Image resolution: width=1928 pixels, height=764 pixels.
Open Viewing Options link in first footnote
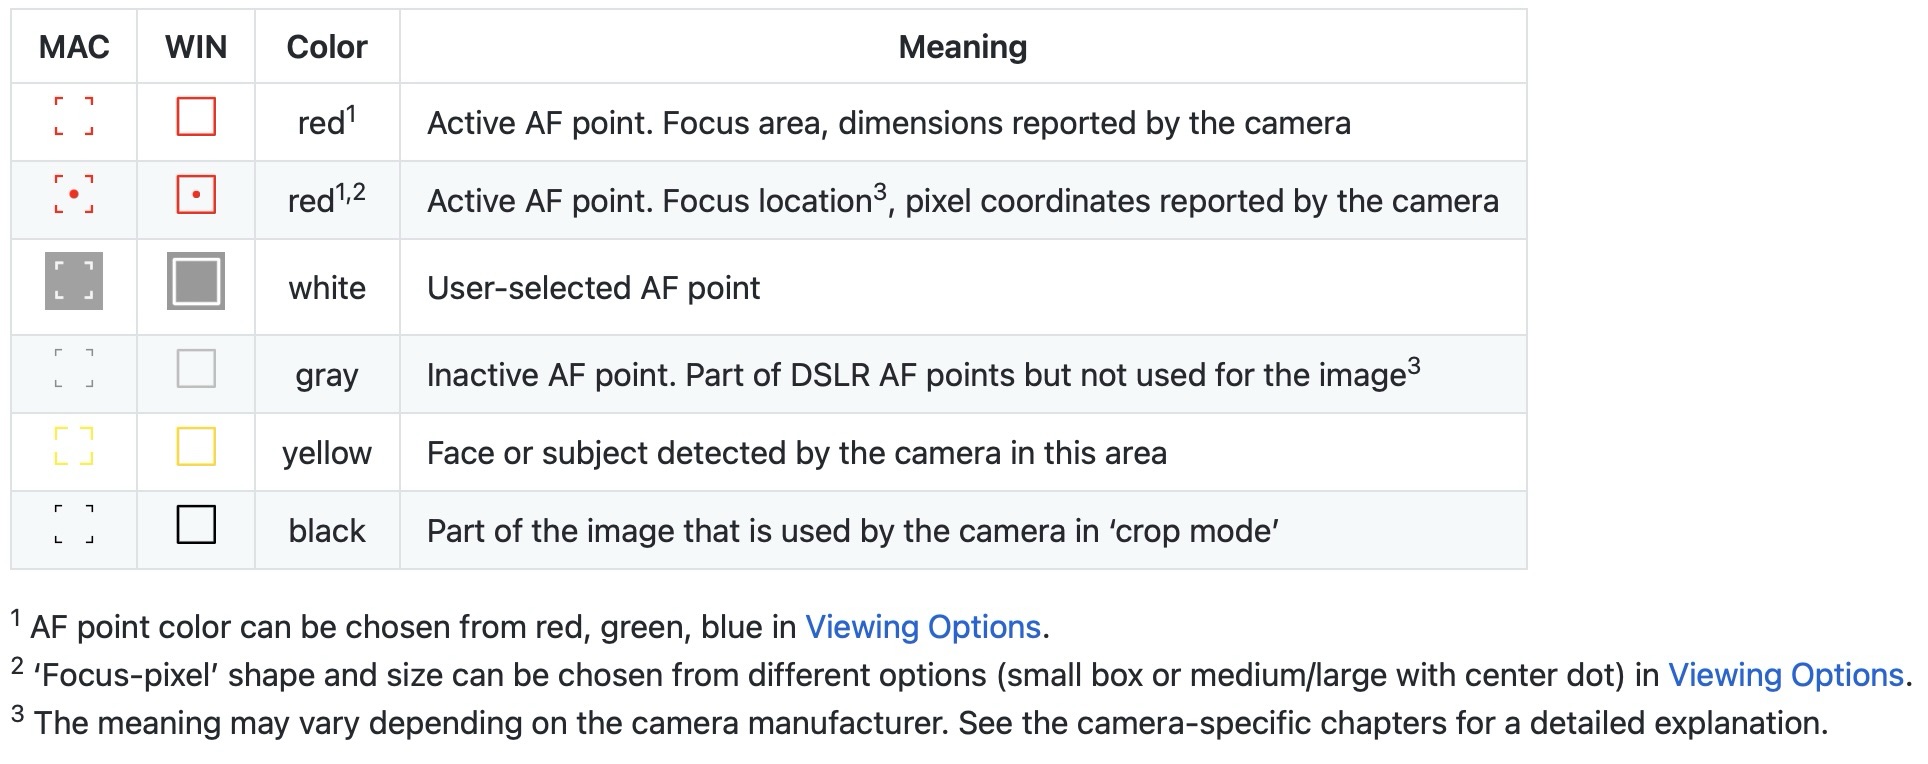coord(923,627)
